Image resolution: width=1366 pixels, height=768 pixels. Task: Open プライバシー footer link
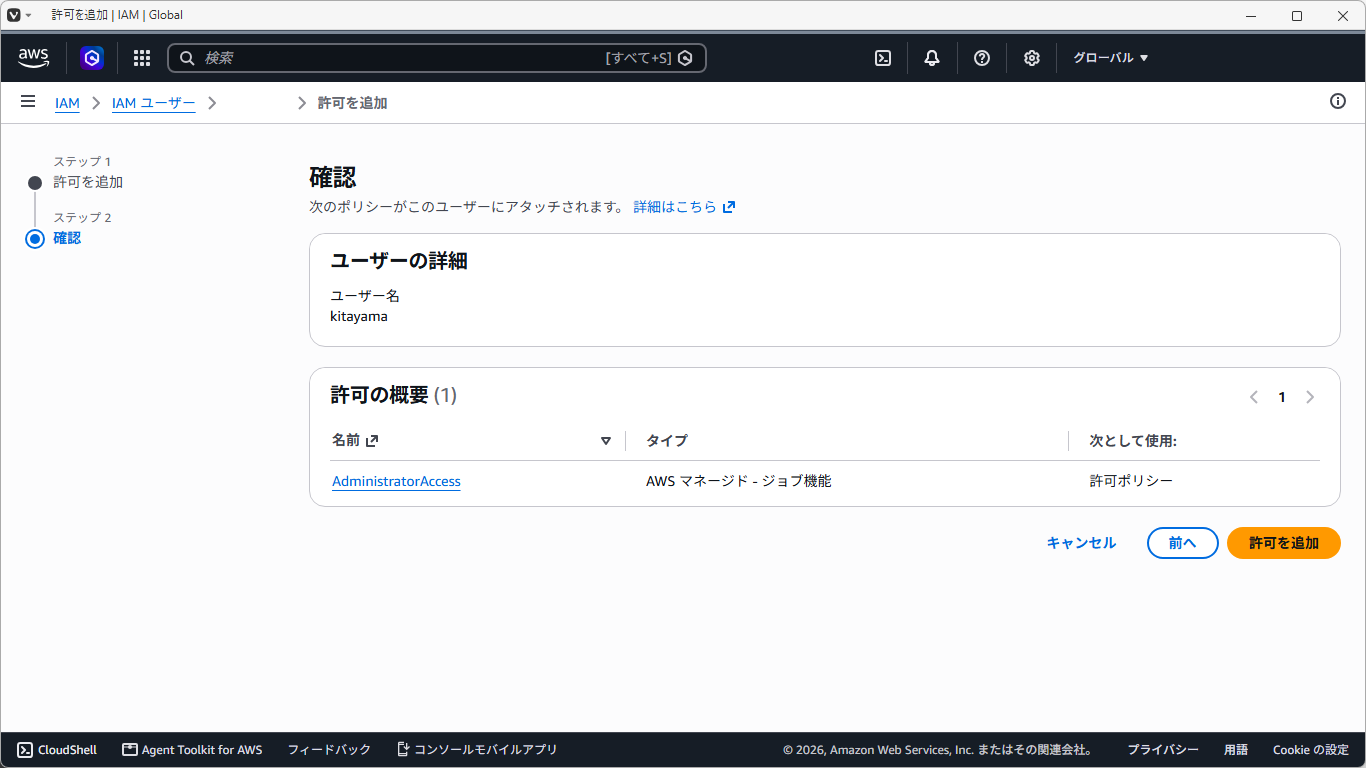point(1163,750)
